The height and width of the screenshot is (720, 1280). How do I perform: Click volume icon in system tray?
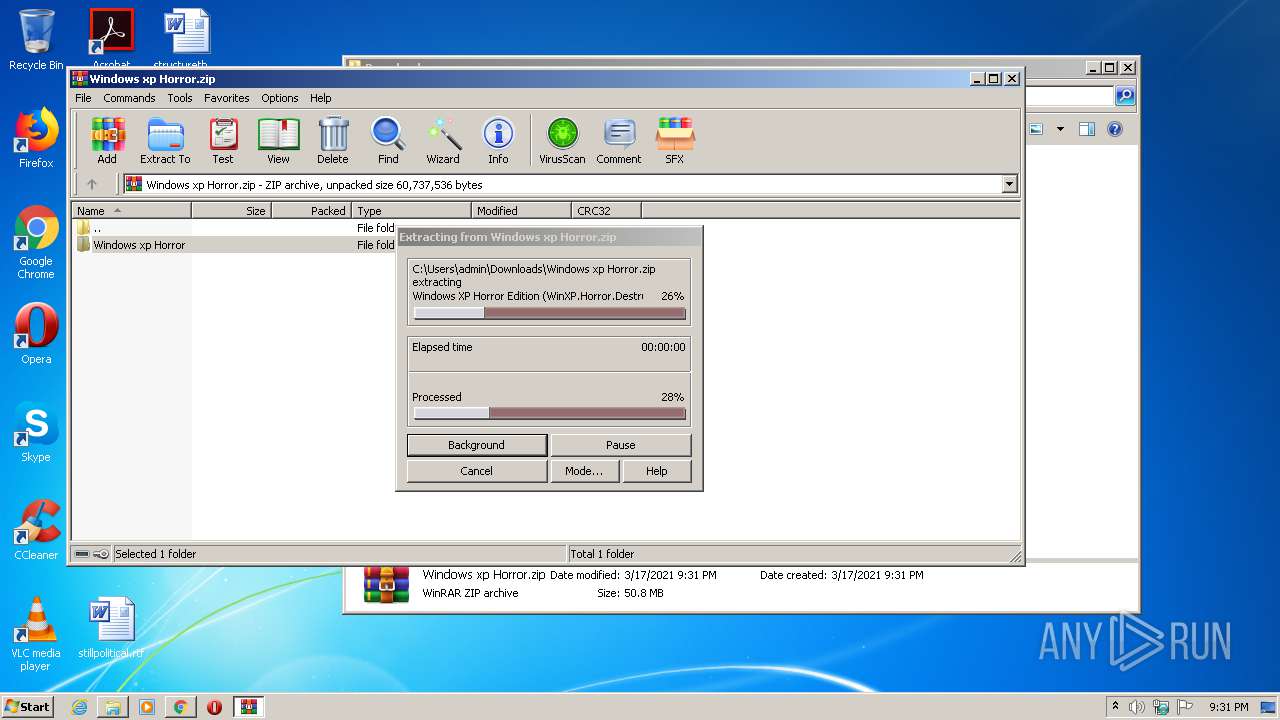1137,707
